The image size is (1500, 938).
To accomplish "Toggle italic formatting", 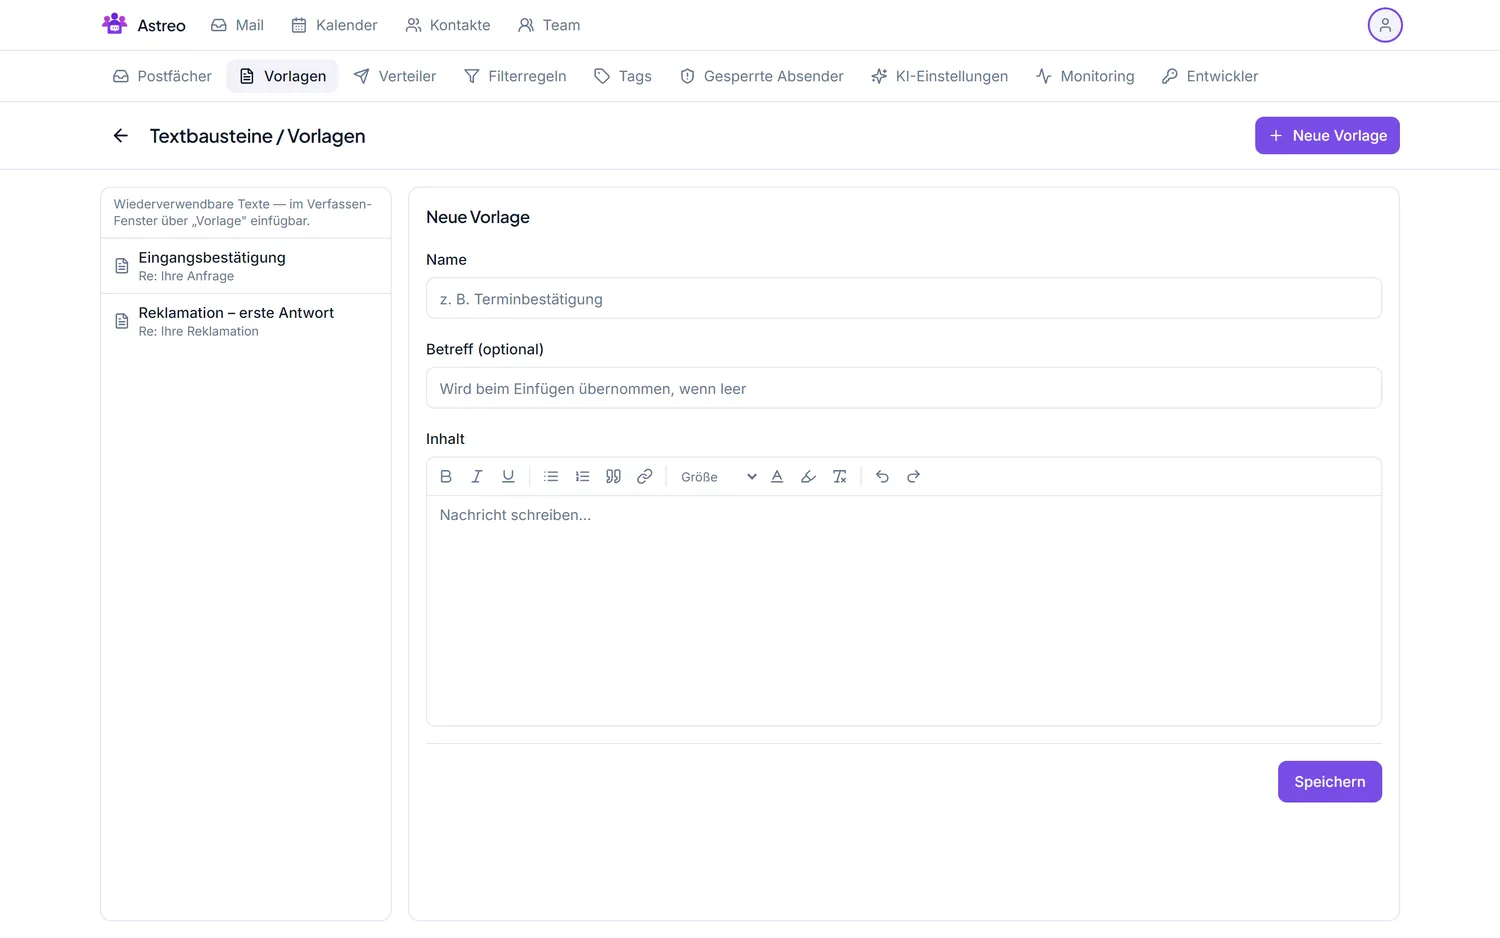I will [x=477, y=477].
